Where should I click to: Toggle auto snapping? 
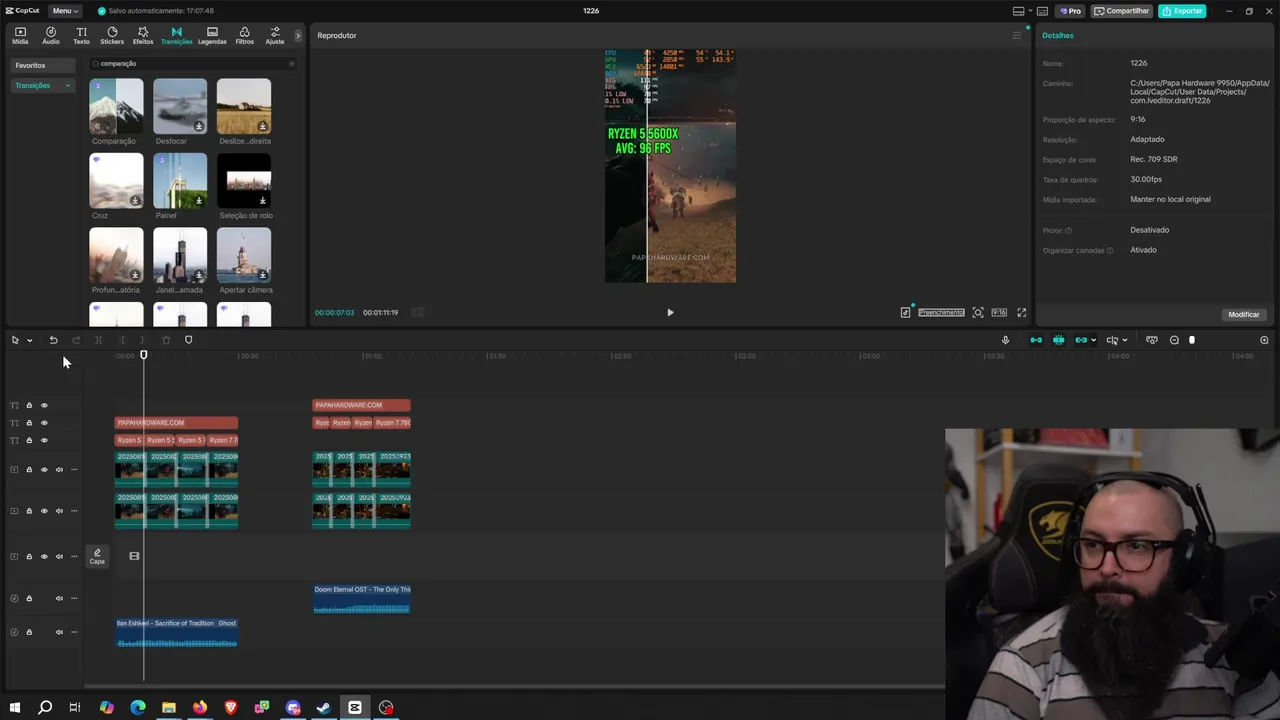click(1058, 340)
